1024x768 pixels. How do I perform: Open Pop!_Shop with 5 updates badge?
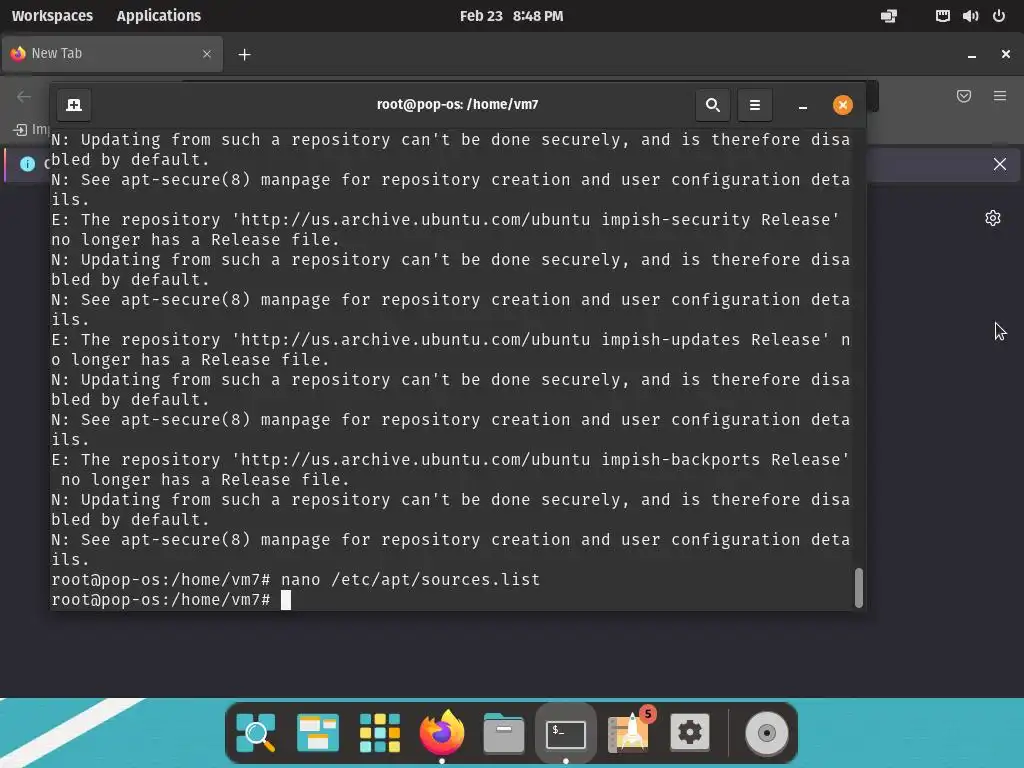click(x=628, y=733)
